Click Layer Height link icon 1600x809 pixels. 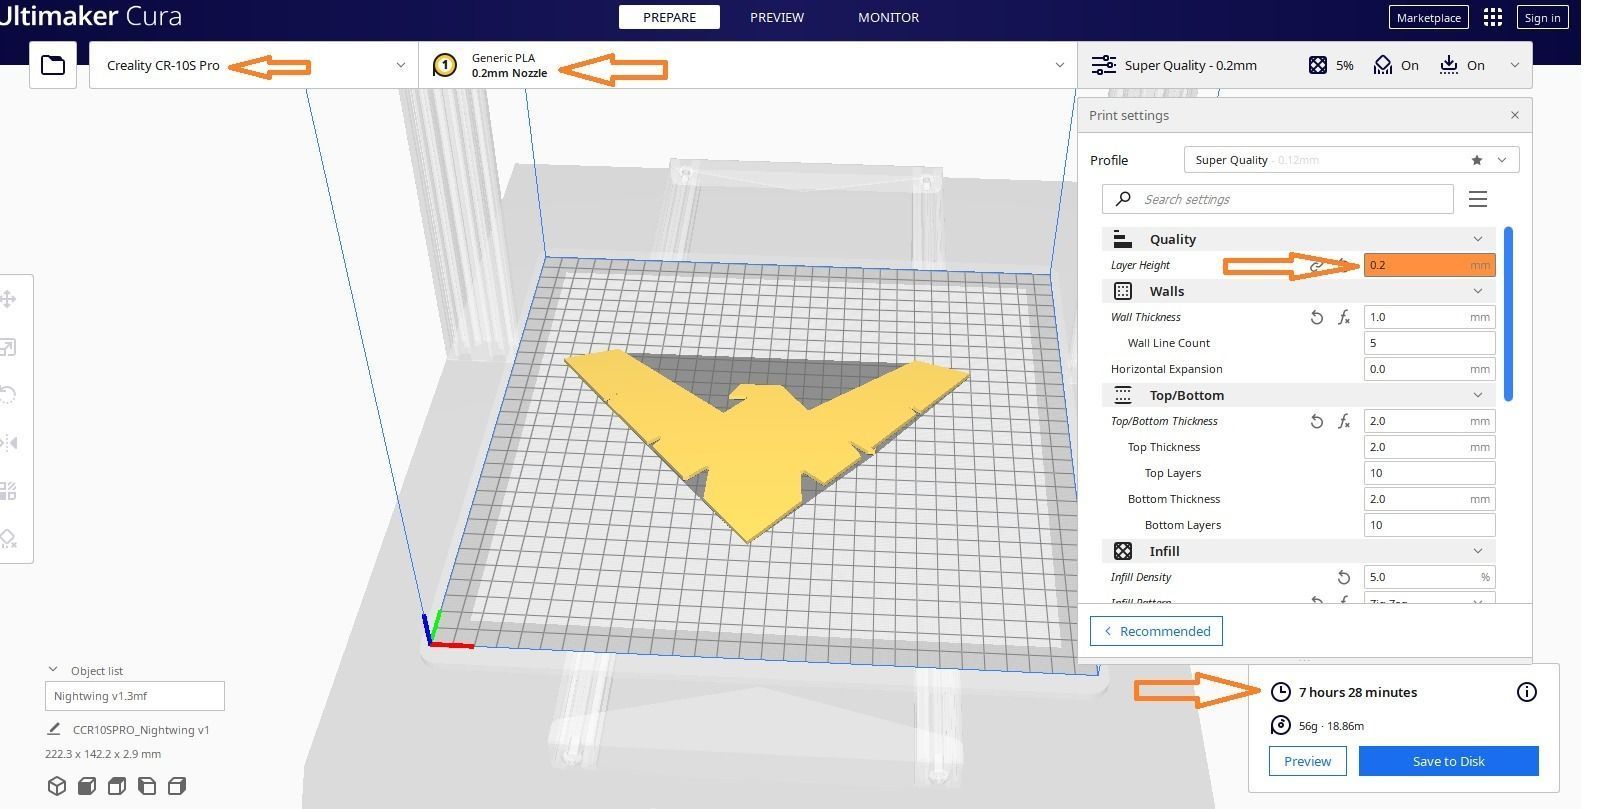tap(1317, 265)
